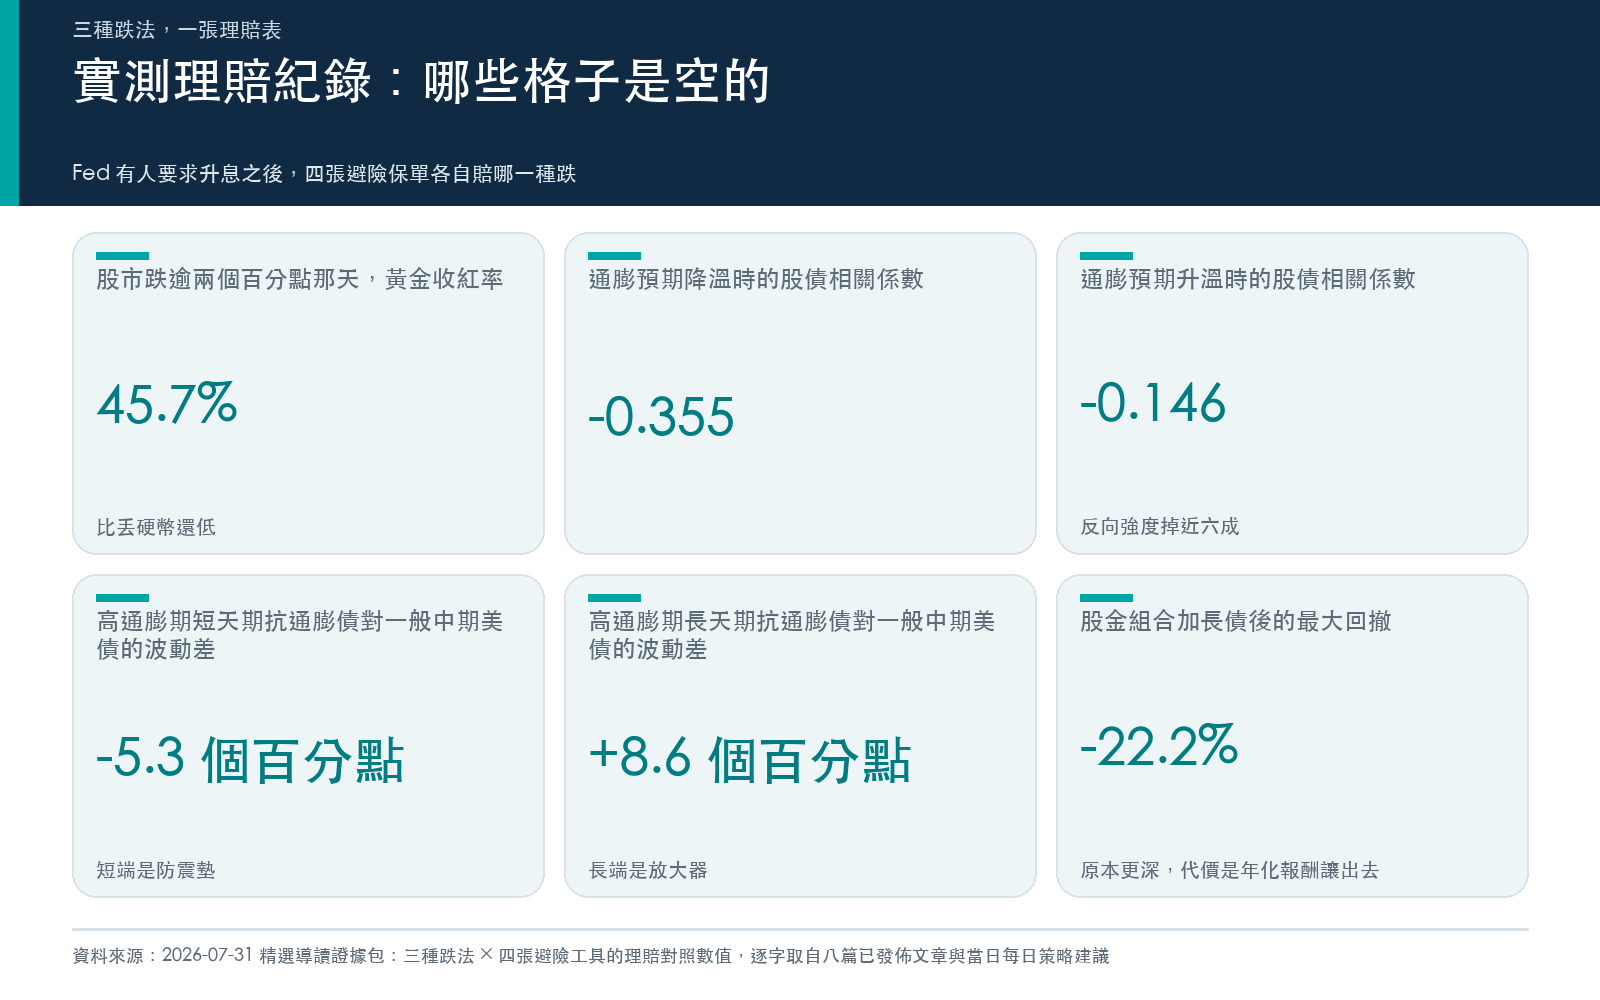Select the label '通膨預期降溫時的股債相關係數'
This screenshot has width=1600, height=1000.
coord(756,279)
